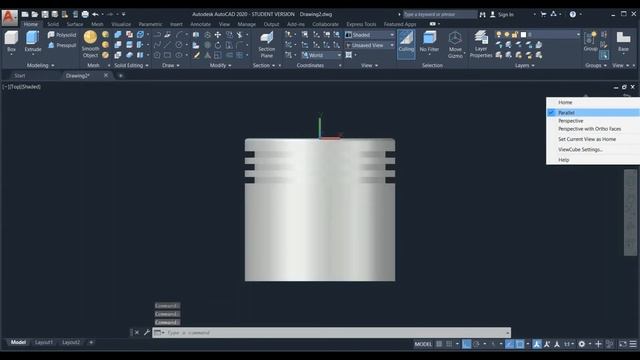Click the Autodesk App Store cart icon

(x=543, y=14)
